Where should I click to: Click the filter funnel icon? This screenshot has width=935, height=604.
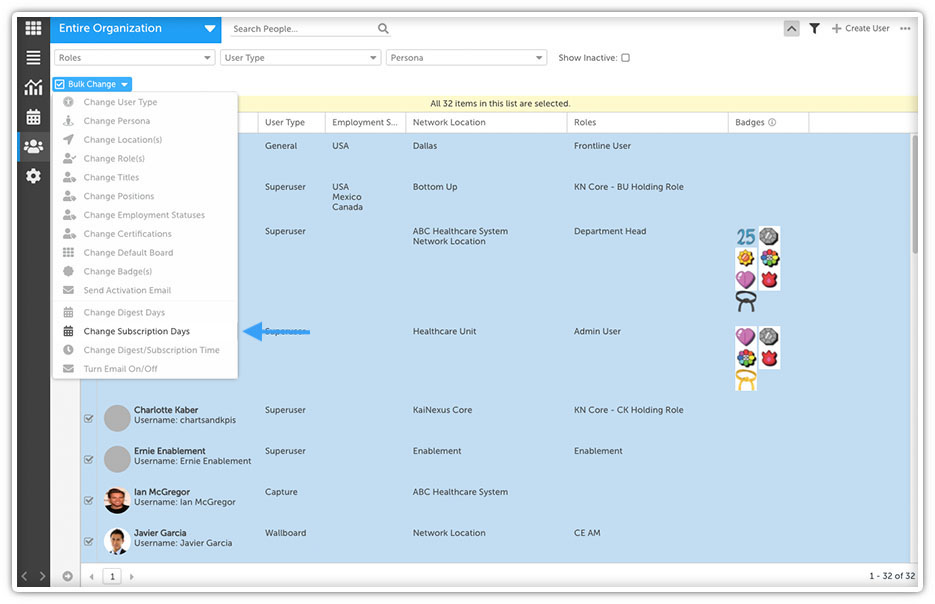point(814,29)
